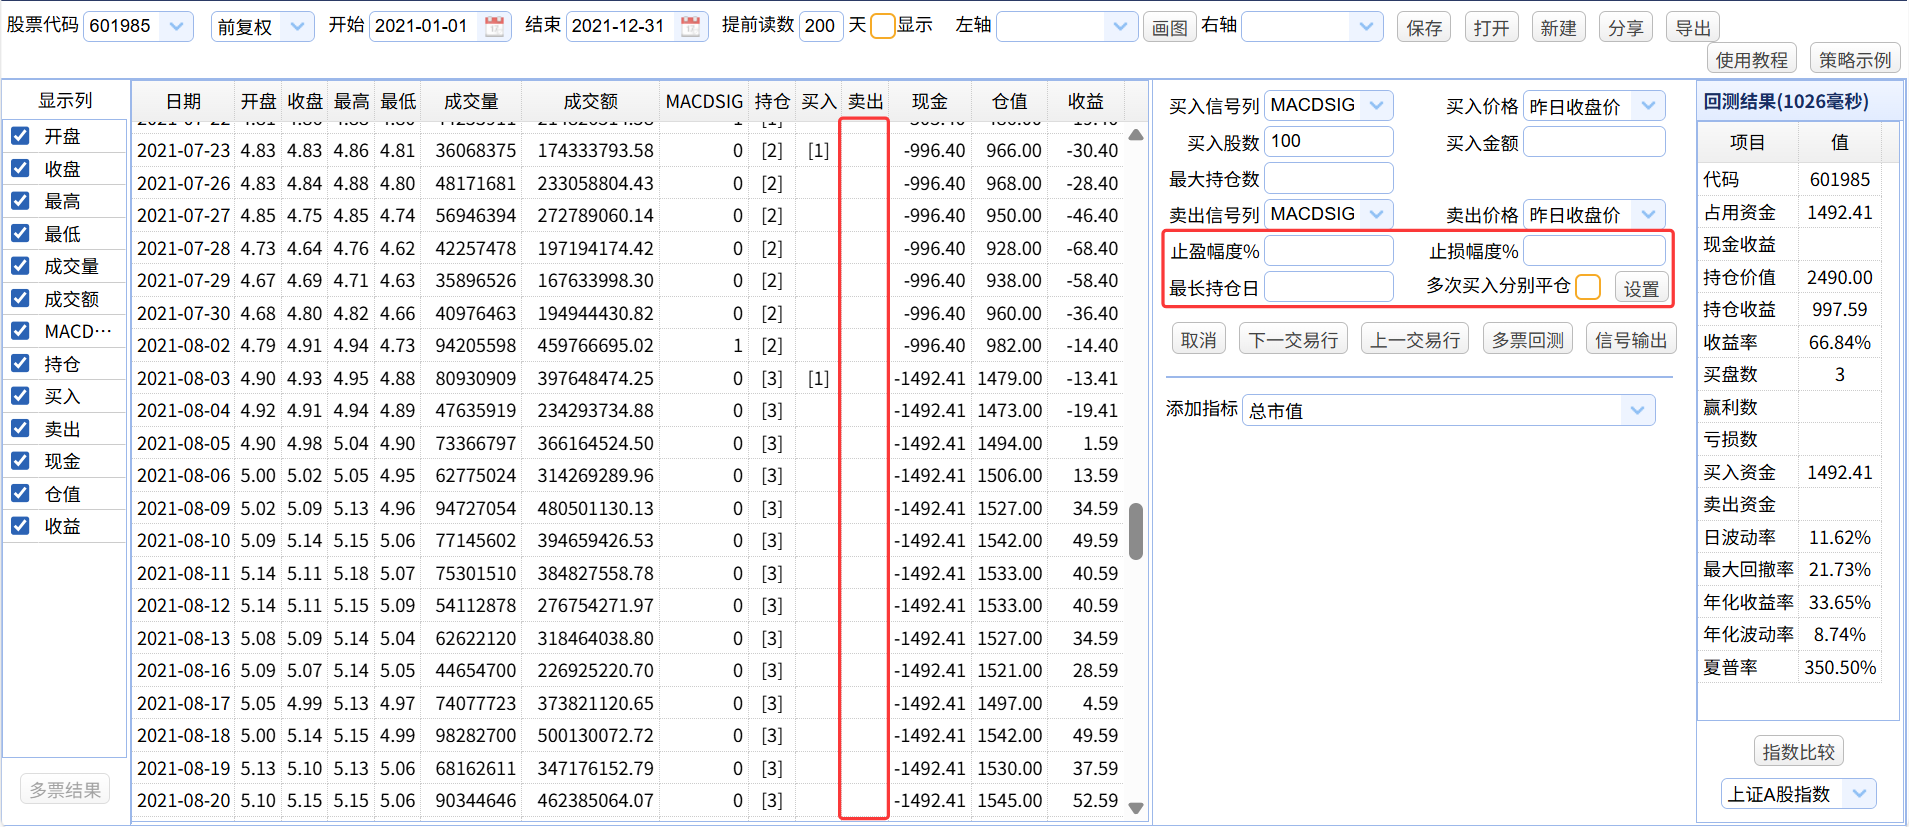1909x827 pixels.
Task: Expand the 买入信号列 MACDSIG dropdown
Action: click(1377, 105)
